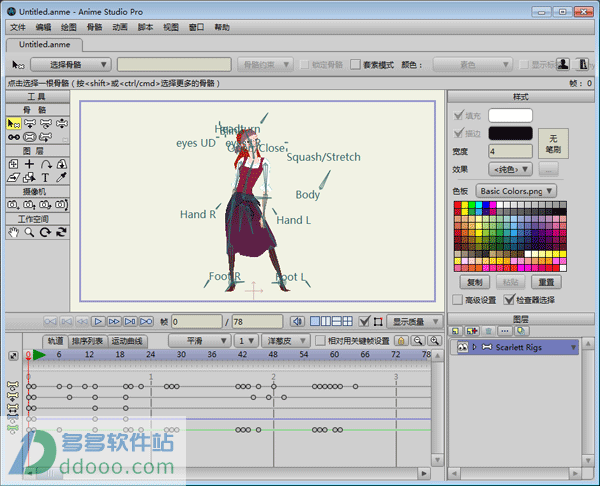Delete the selected layer with trash icon
Screen dimensions: 600x486
click(488, 331)
